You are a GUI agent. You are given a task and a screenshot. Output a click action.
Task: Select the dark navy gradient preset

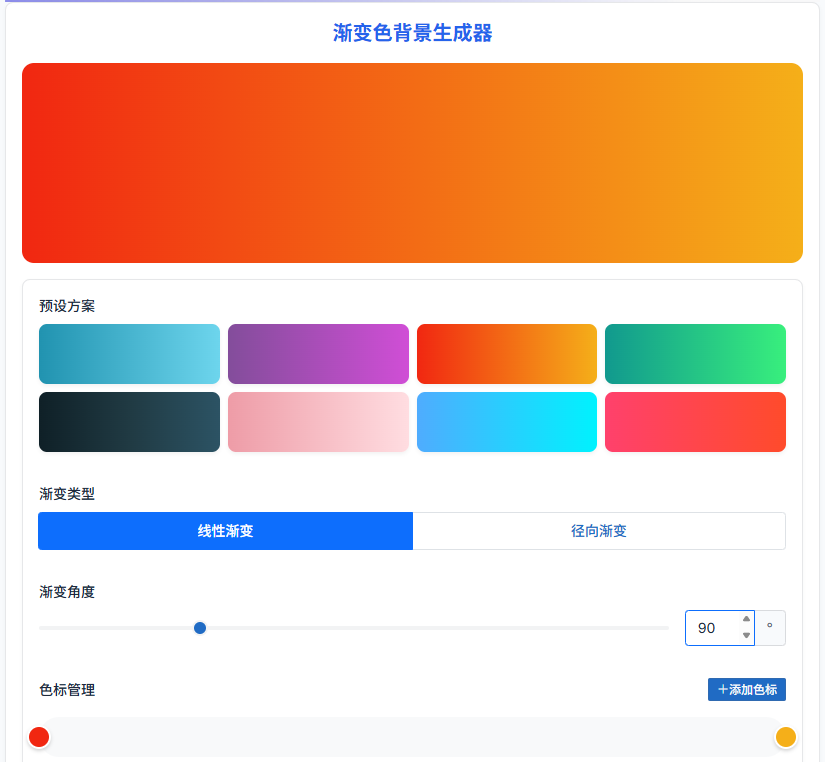(x=129, y=422)
